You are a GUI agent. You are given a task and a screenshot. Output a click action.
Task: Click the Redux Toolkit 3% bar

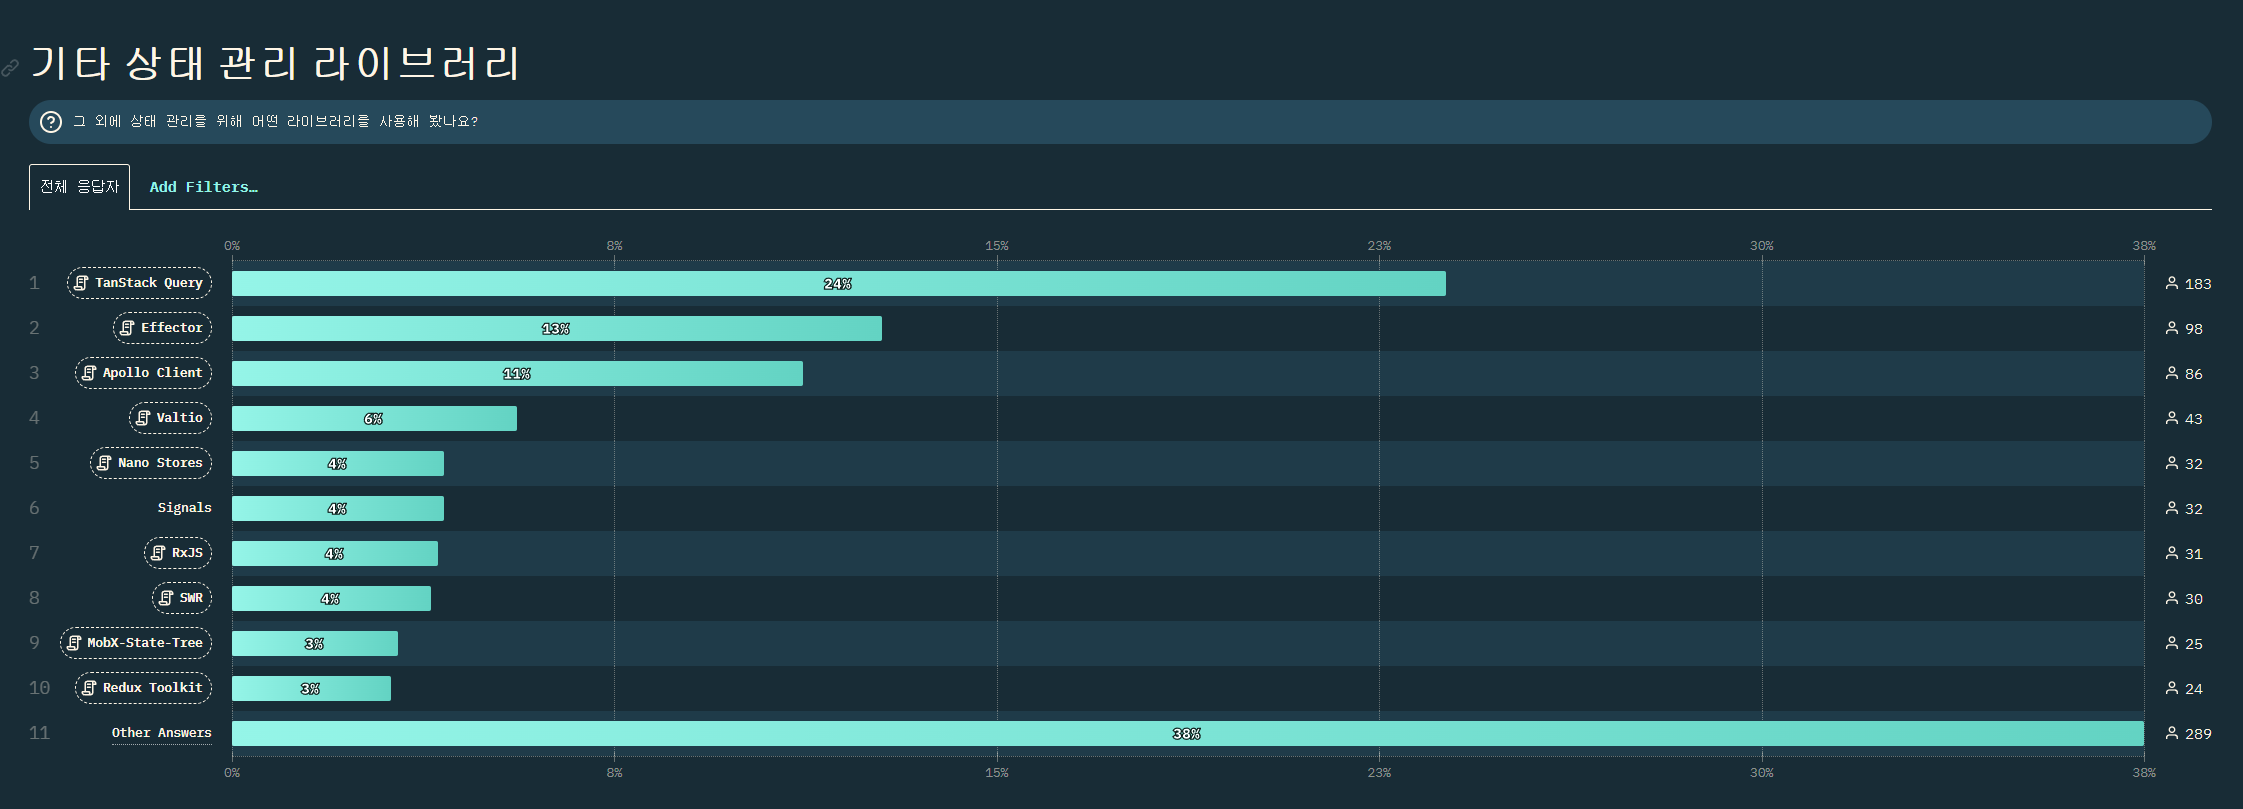[x=311, y=688]
